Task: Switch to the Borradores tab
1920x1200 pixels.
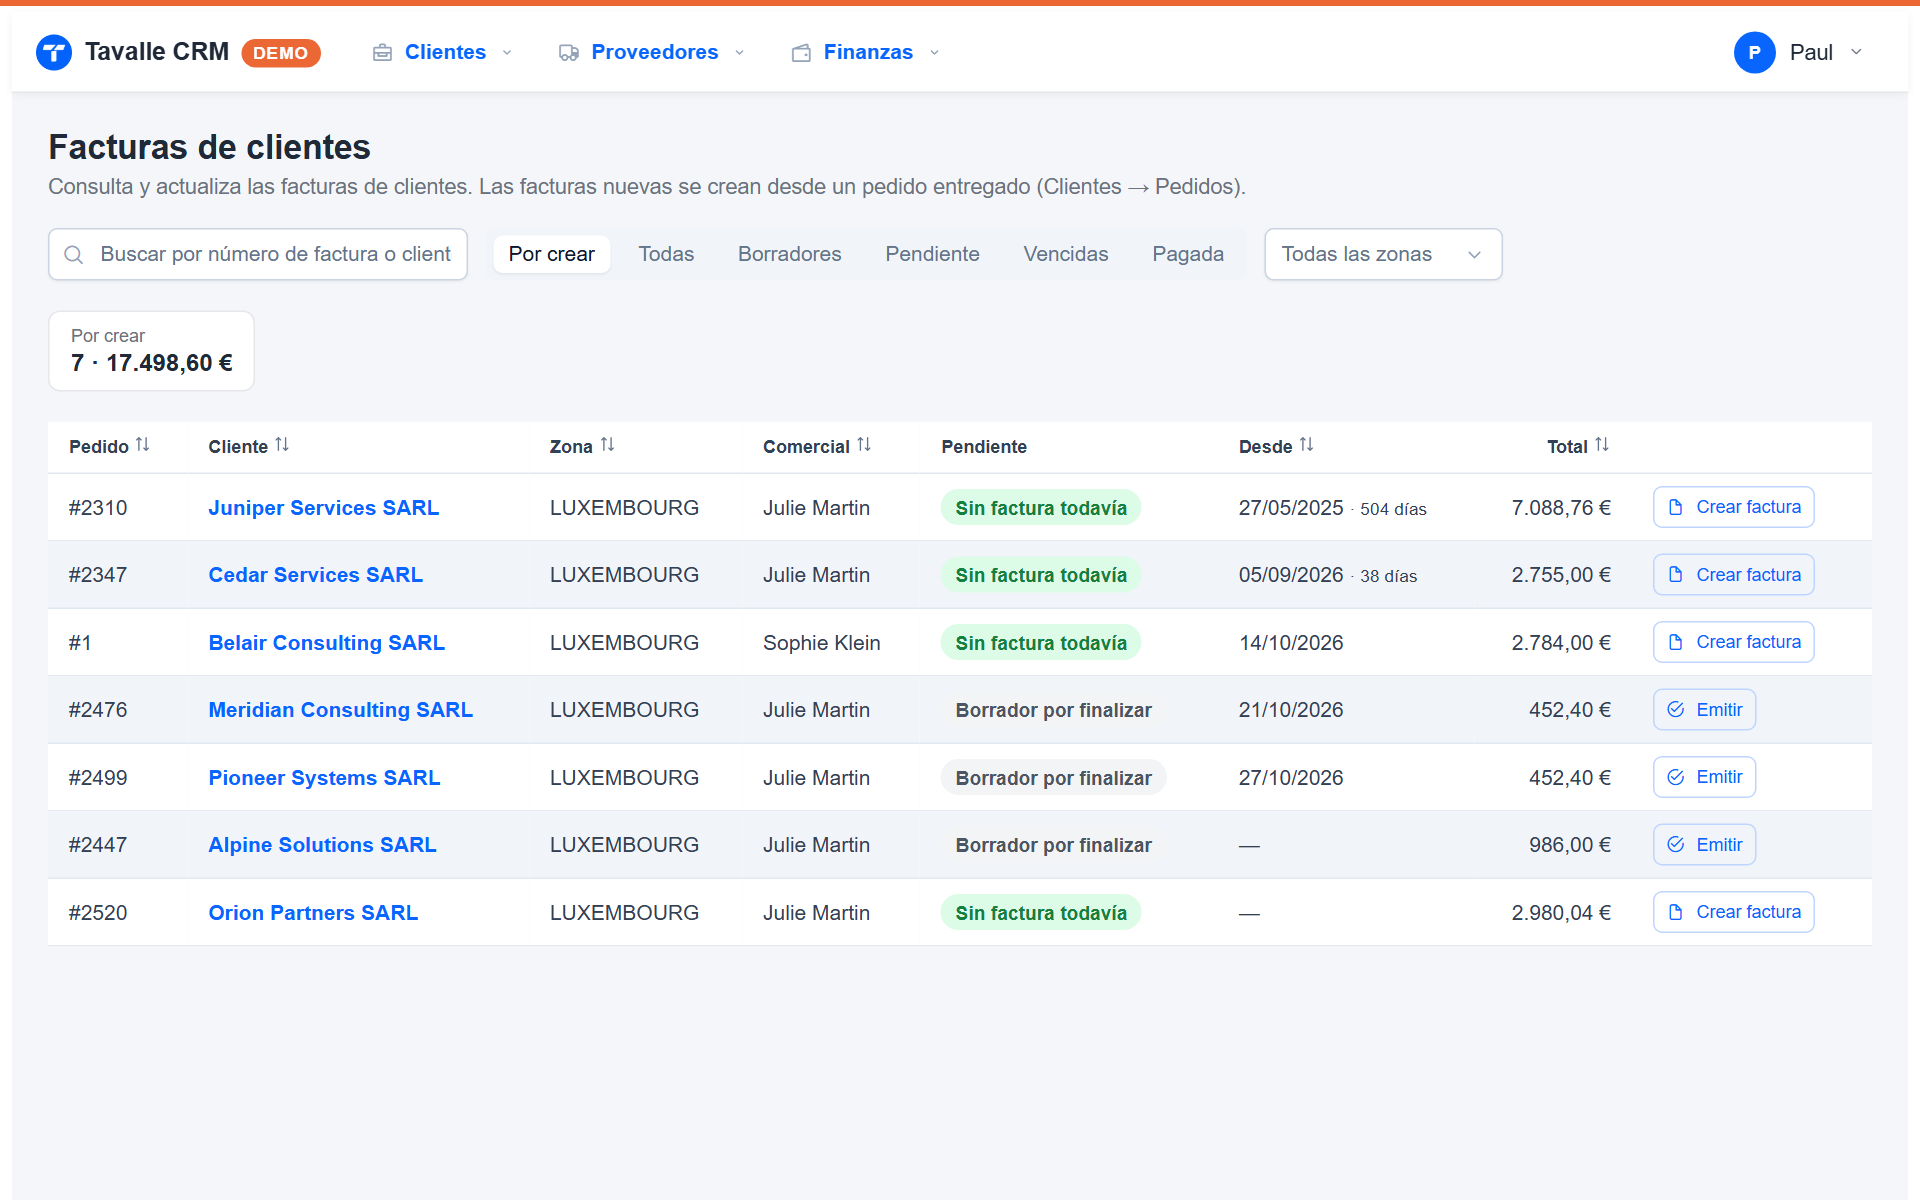Action: (789, 254)
